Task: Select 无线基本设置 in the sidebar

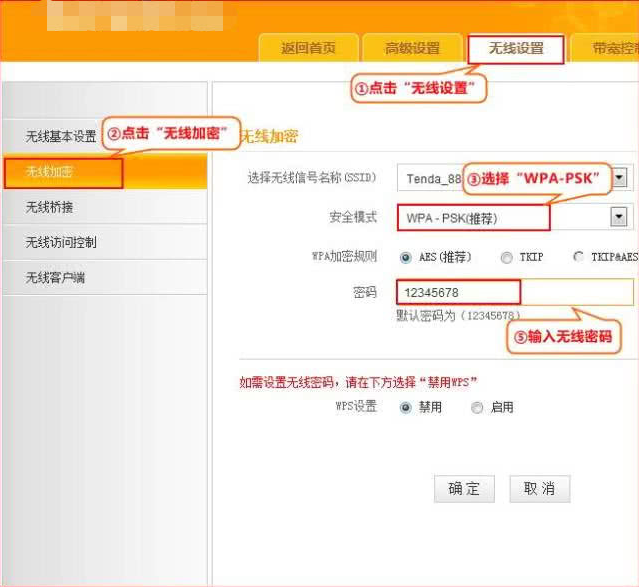Action: (61, 136)
